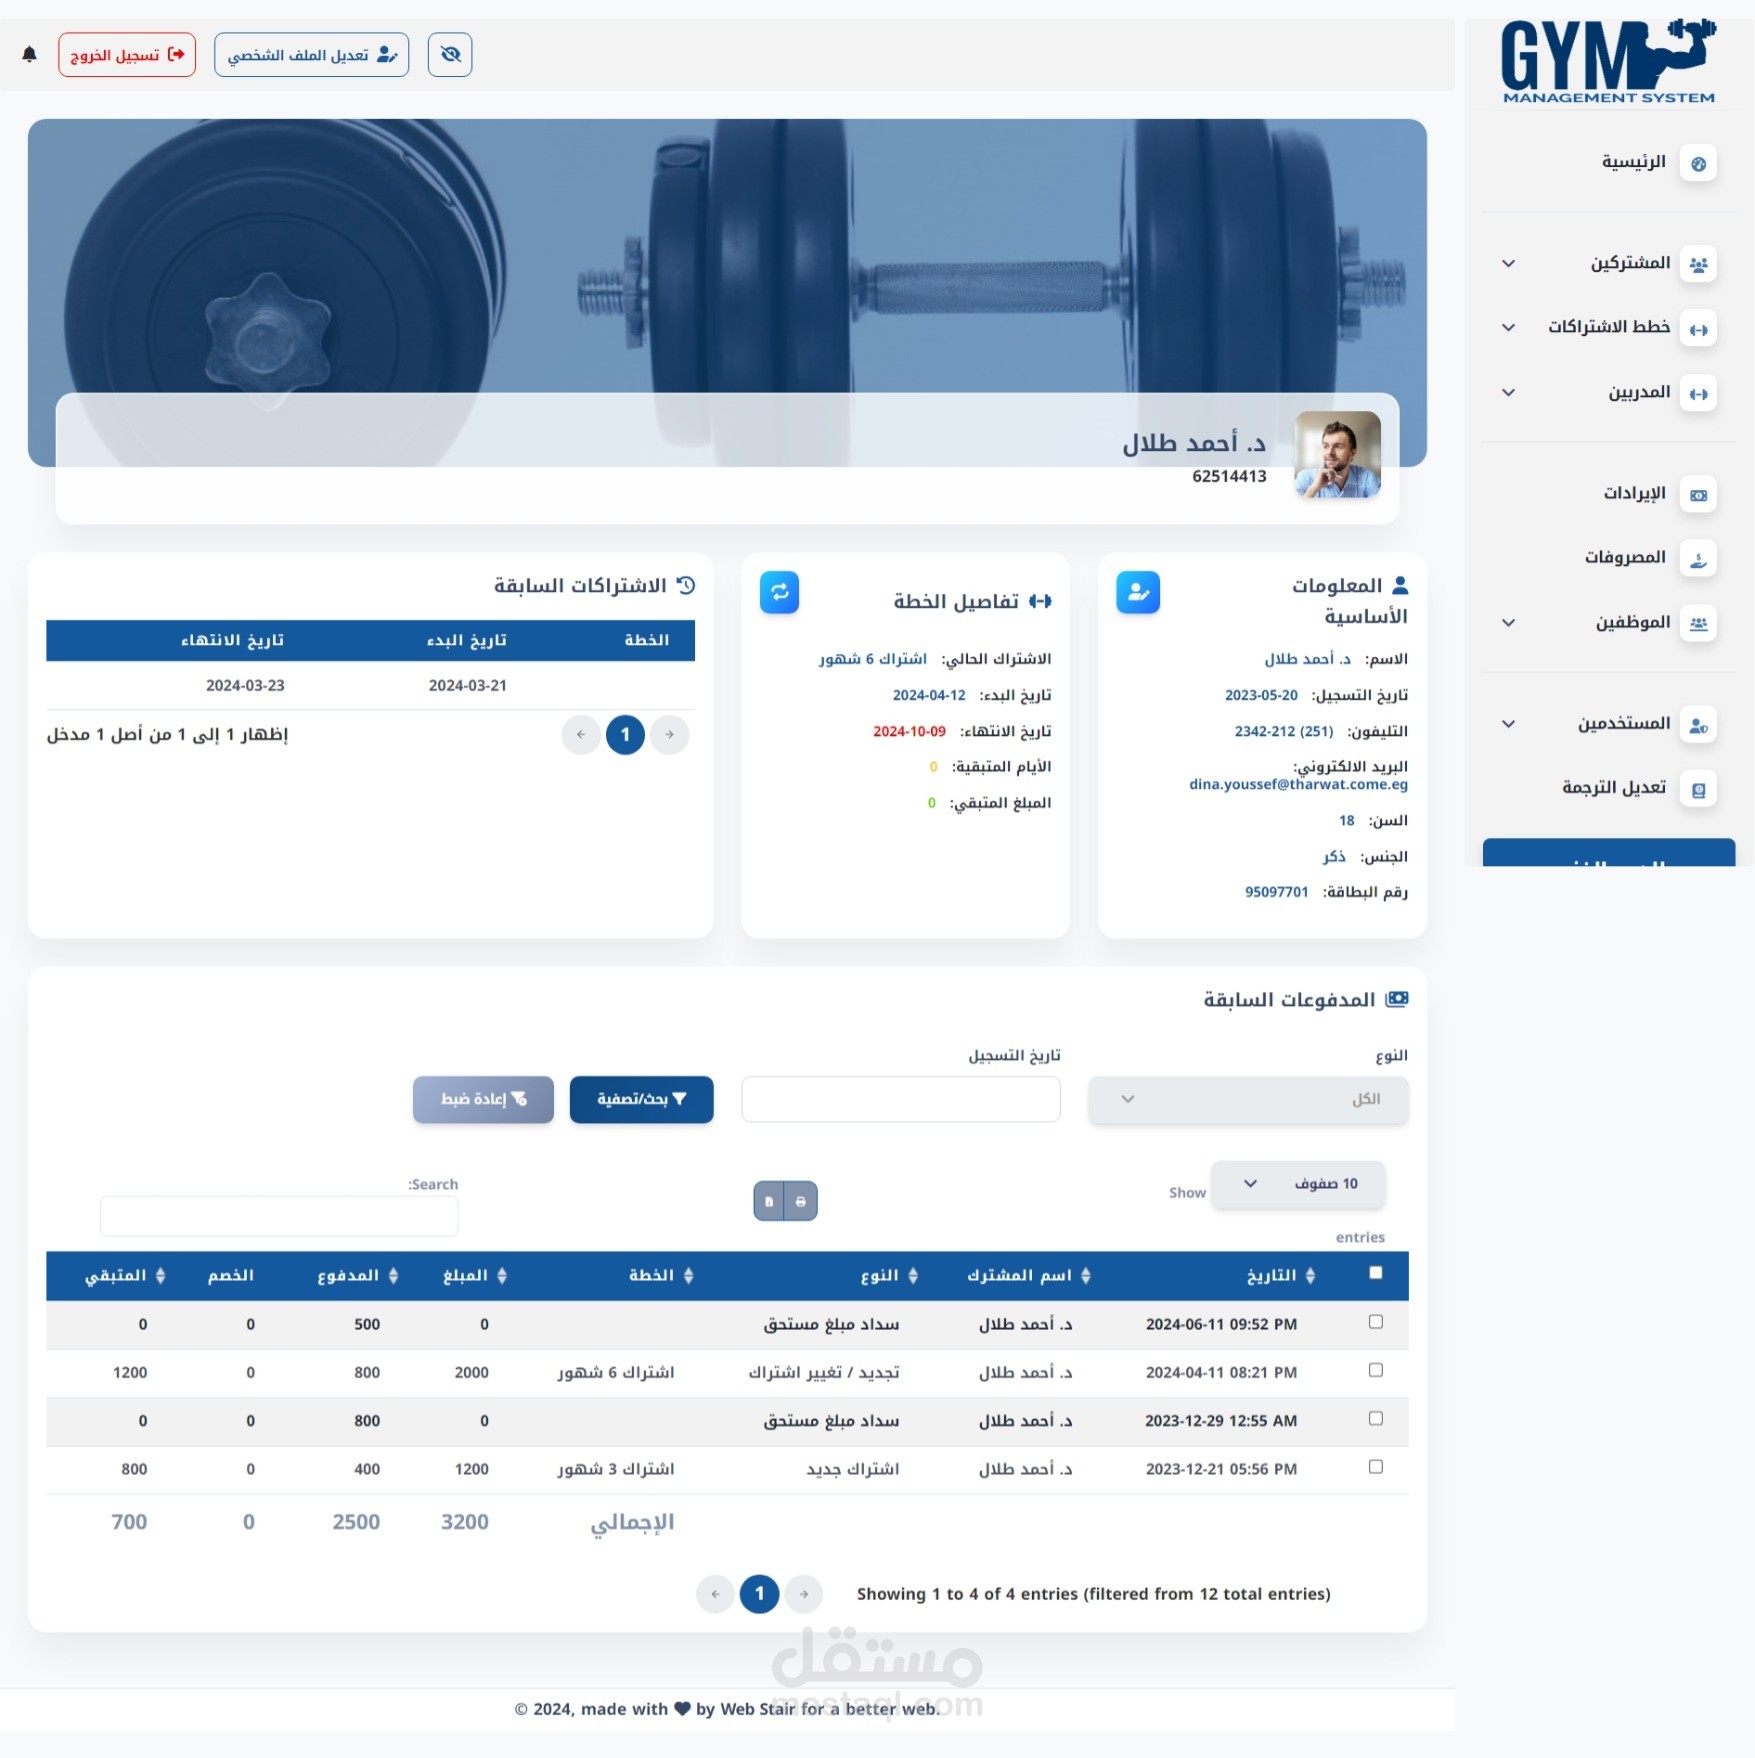1755x1758 pixels.
Task: Sort payments table by الخطة column
Action: 661,1276
